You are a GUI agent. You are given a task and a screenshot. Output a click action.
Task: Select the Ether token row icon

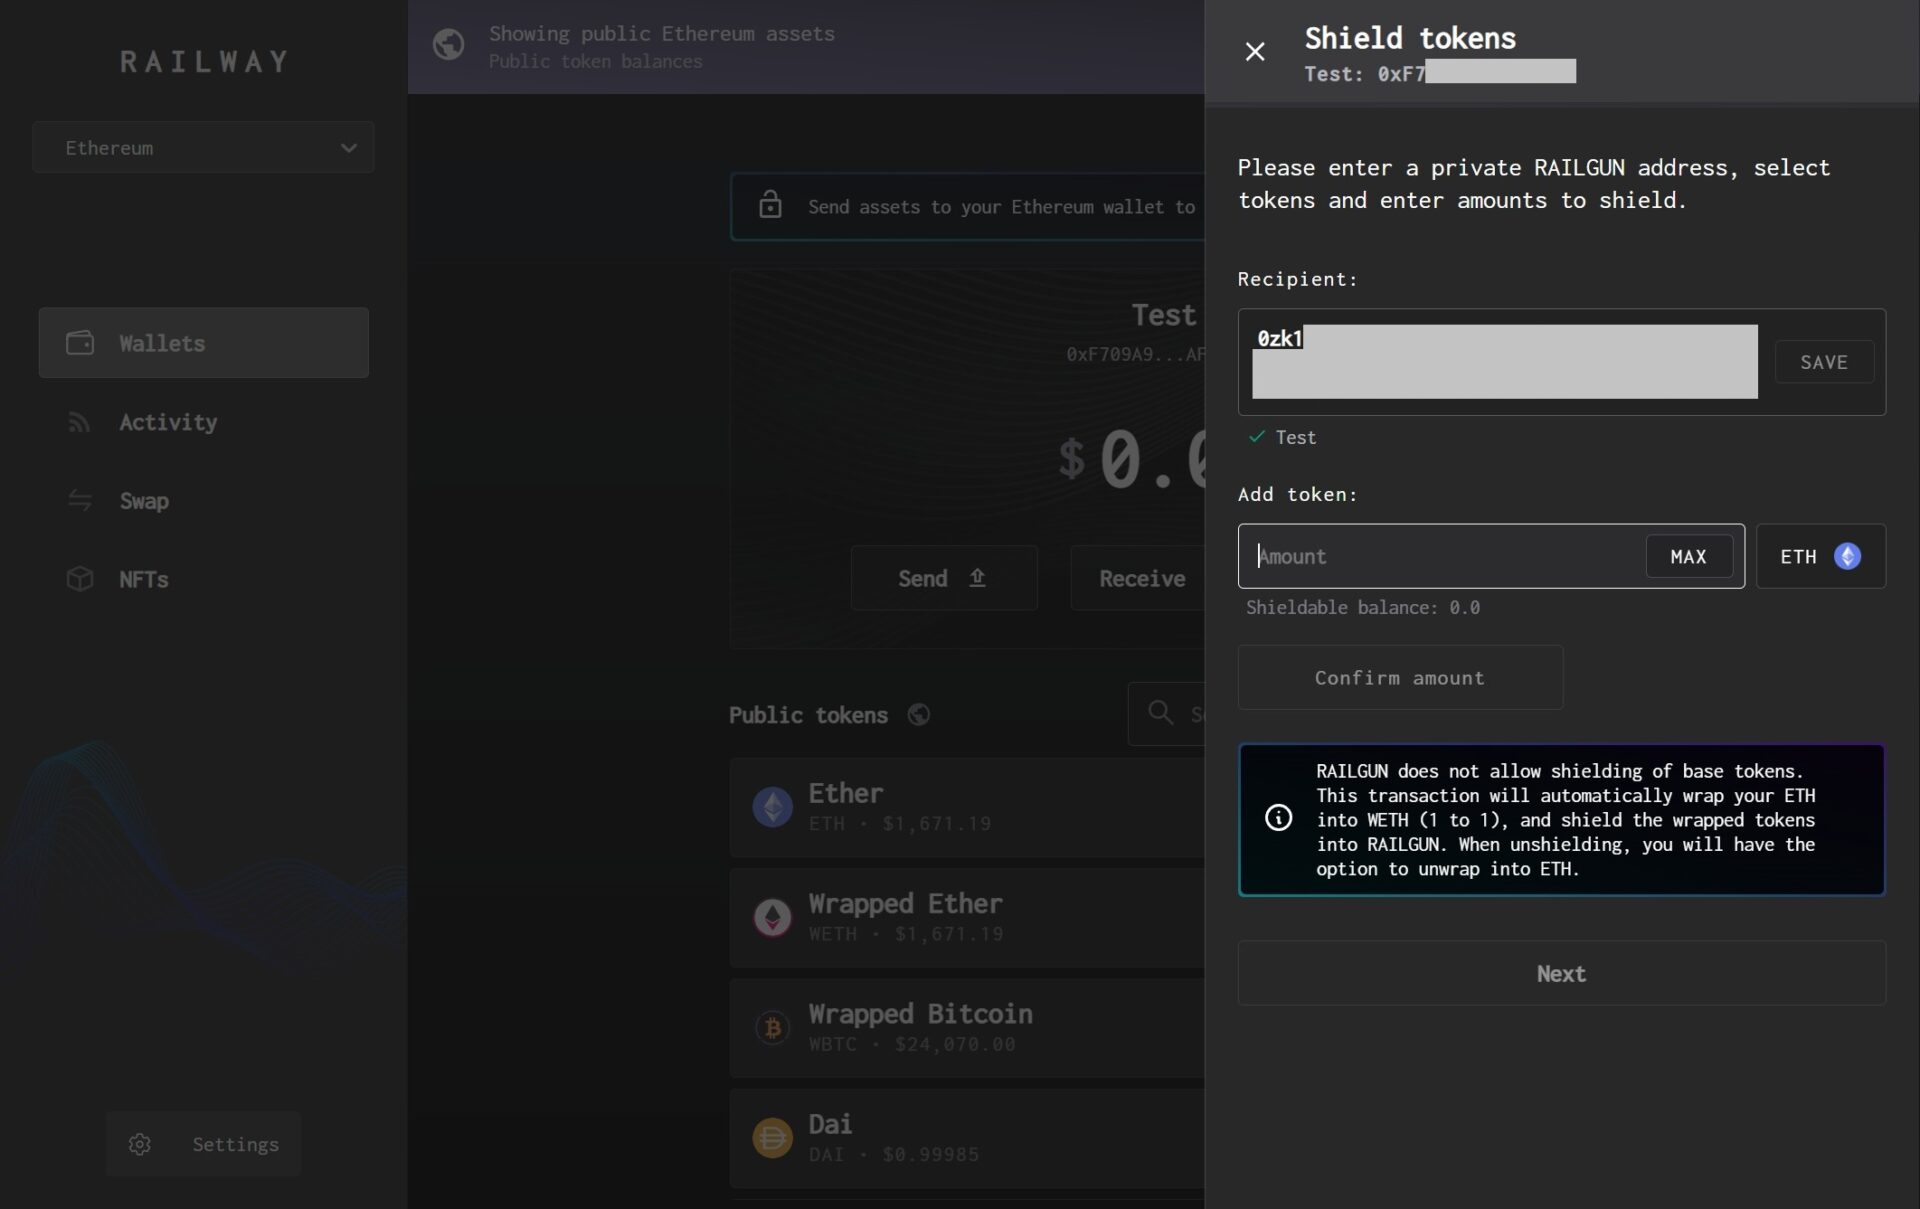(x=772, y=807)
